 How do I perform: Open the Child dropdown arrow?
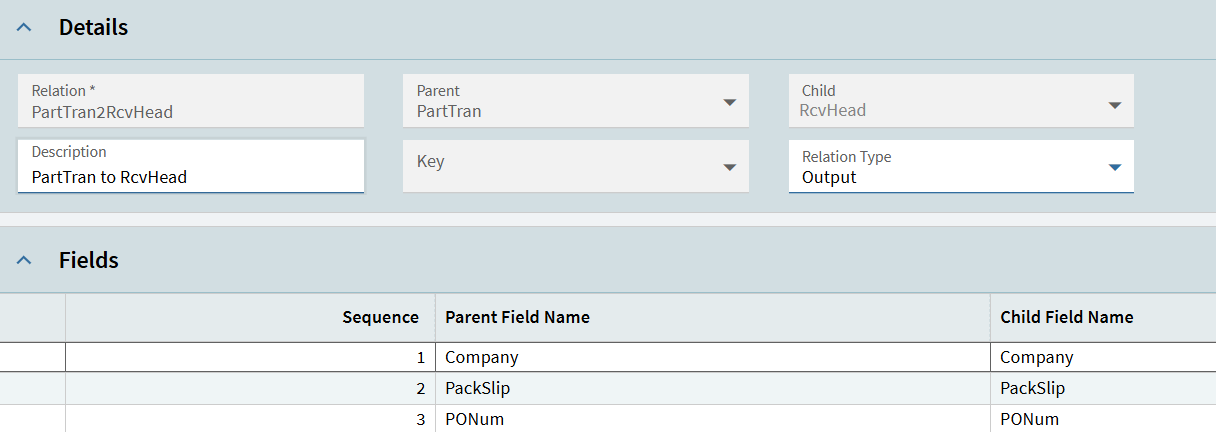[x=1114, y=105]
